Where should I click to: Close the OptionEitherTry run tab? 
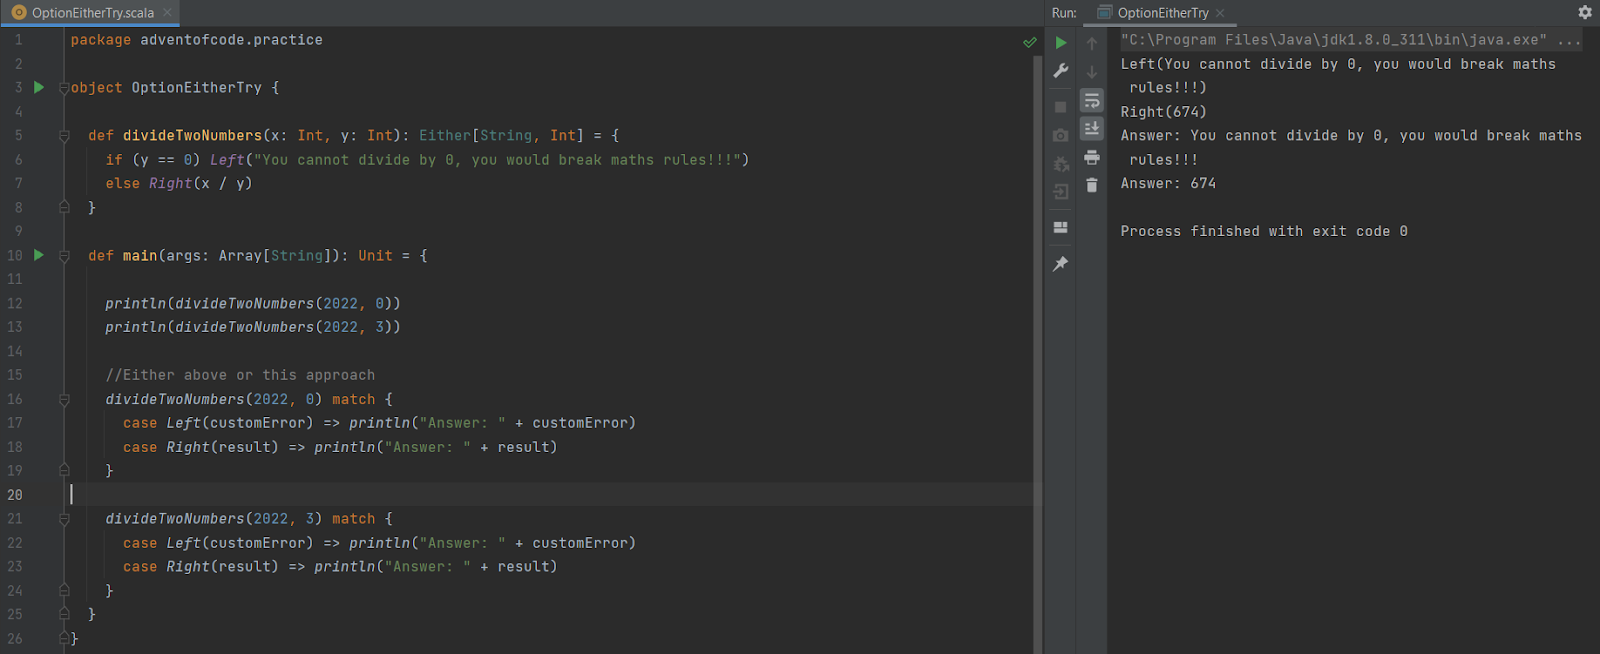click(x=1220, y=13)
